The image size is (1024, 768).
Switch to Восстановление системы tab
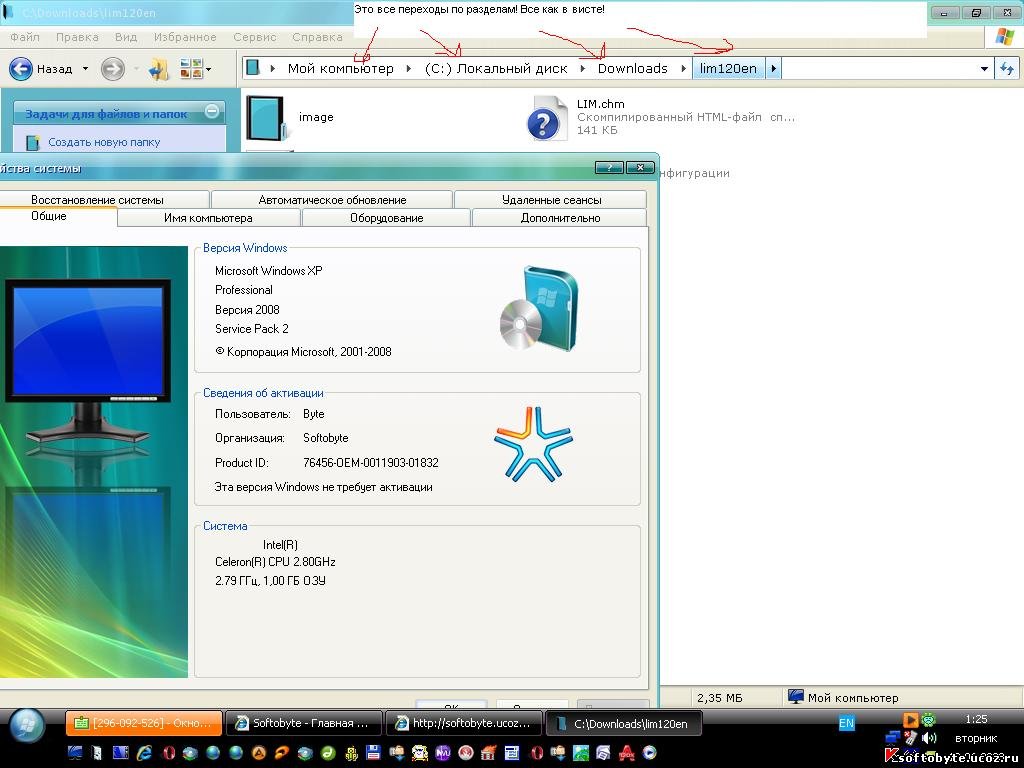pyautogui.click(x=103, y=200)
